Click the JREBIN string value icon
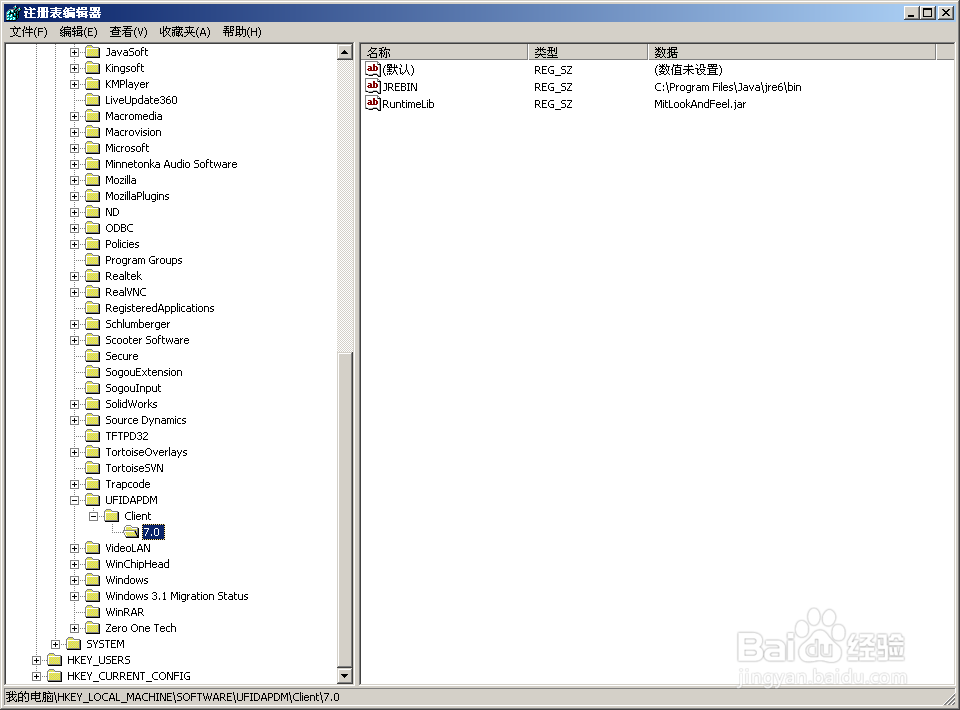Image resolution: width=960 pixels, height=710 pixels. pos(373,86)
